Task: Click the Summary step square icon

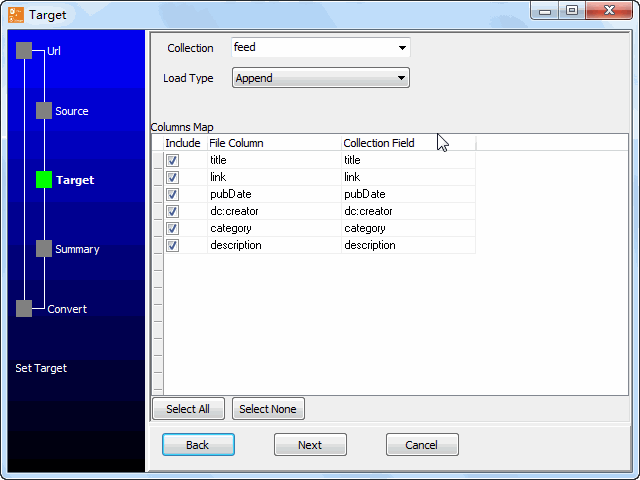Action: (x=44, y=249)
